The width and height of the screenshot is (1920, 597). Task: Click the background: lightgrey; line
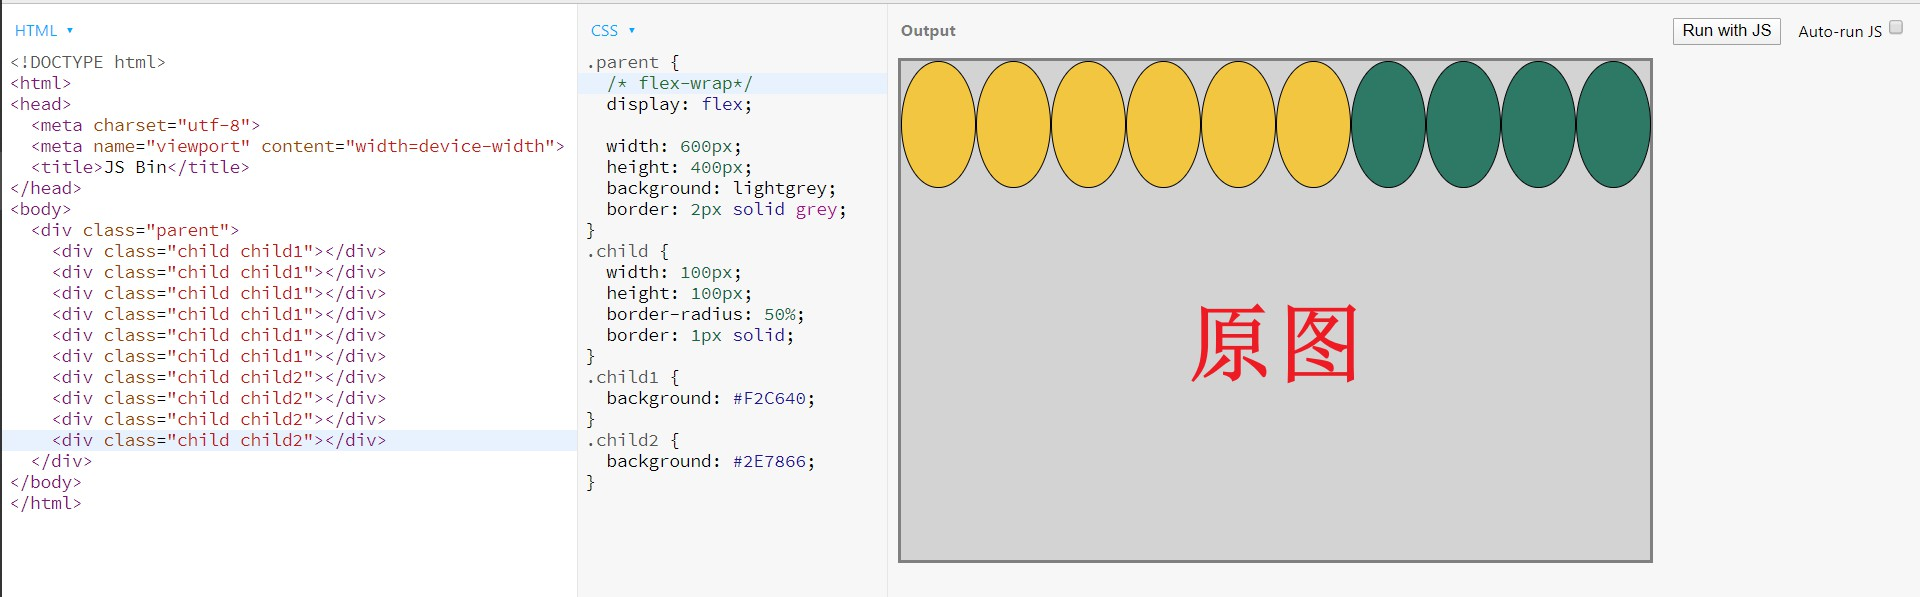721,188
